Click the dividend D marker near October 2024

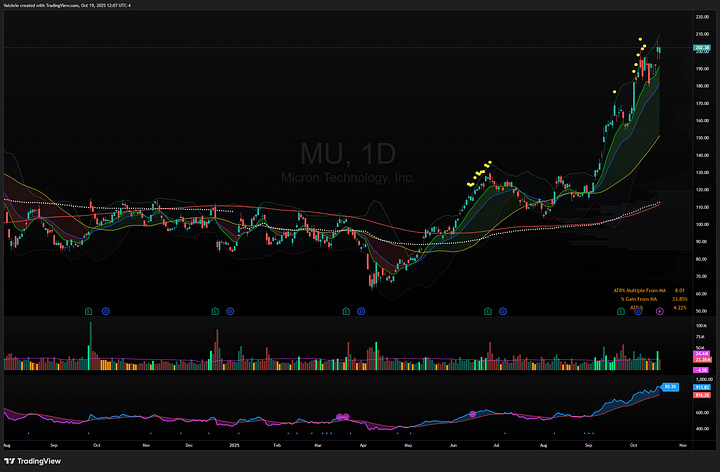[106, 311]
